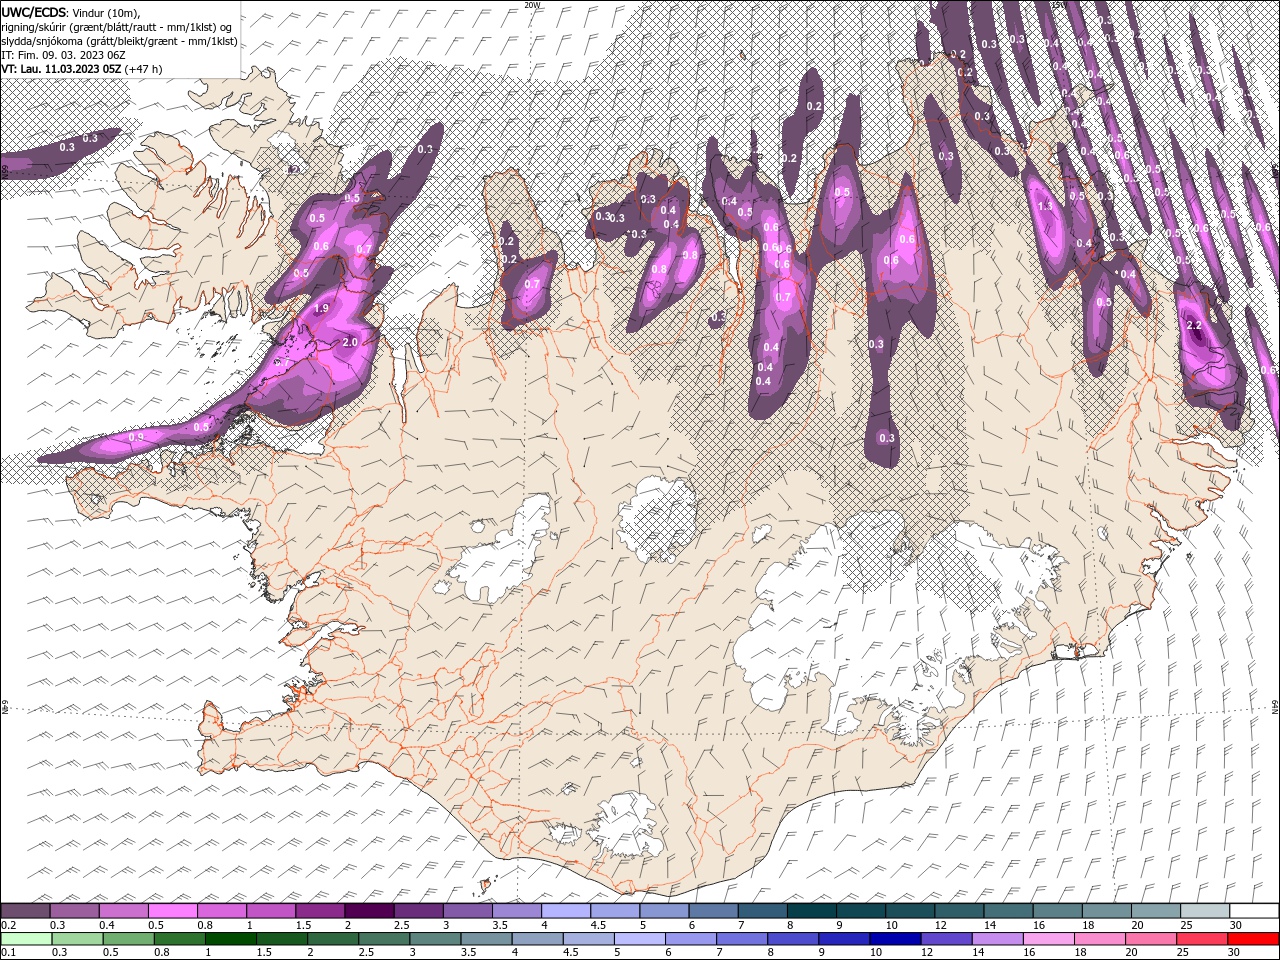Screen dimensions: 1280x960
Task: Click the 15W longitude label
Action: pos(1060,4)
